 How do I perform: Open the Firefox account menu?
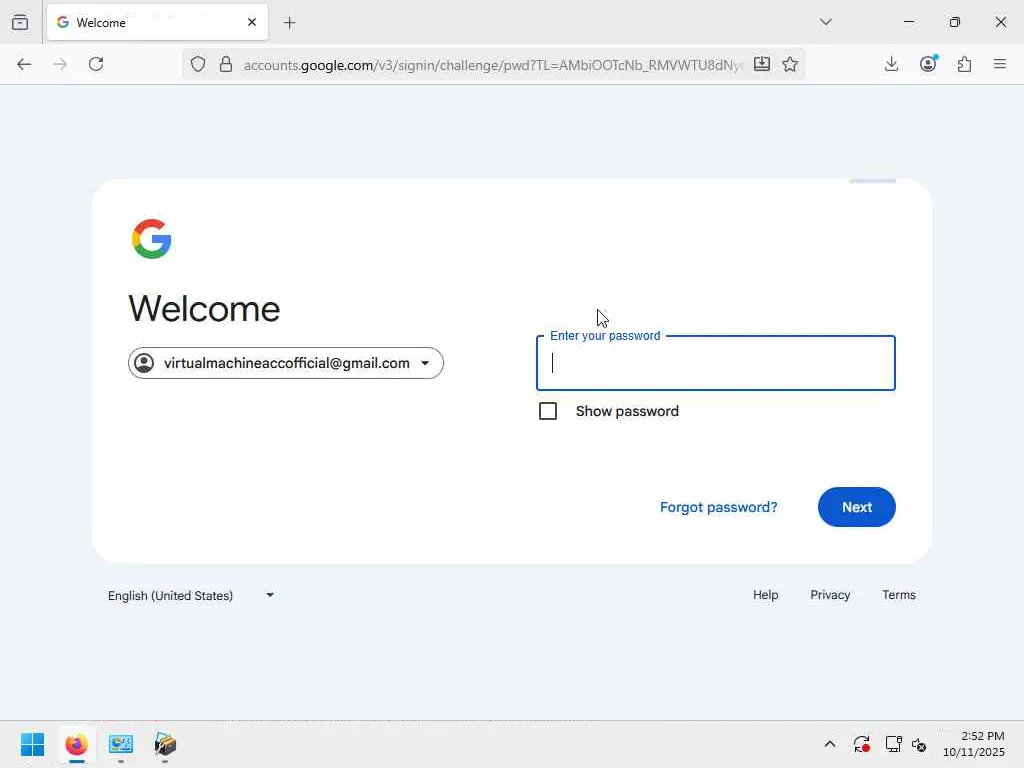[x=928, y=64]
